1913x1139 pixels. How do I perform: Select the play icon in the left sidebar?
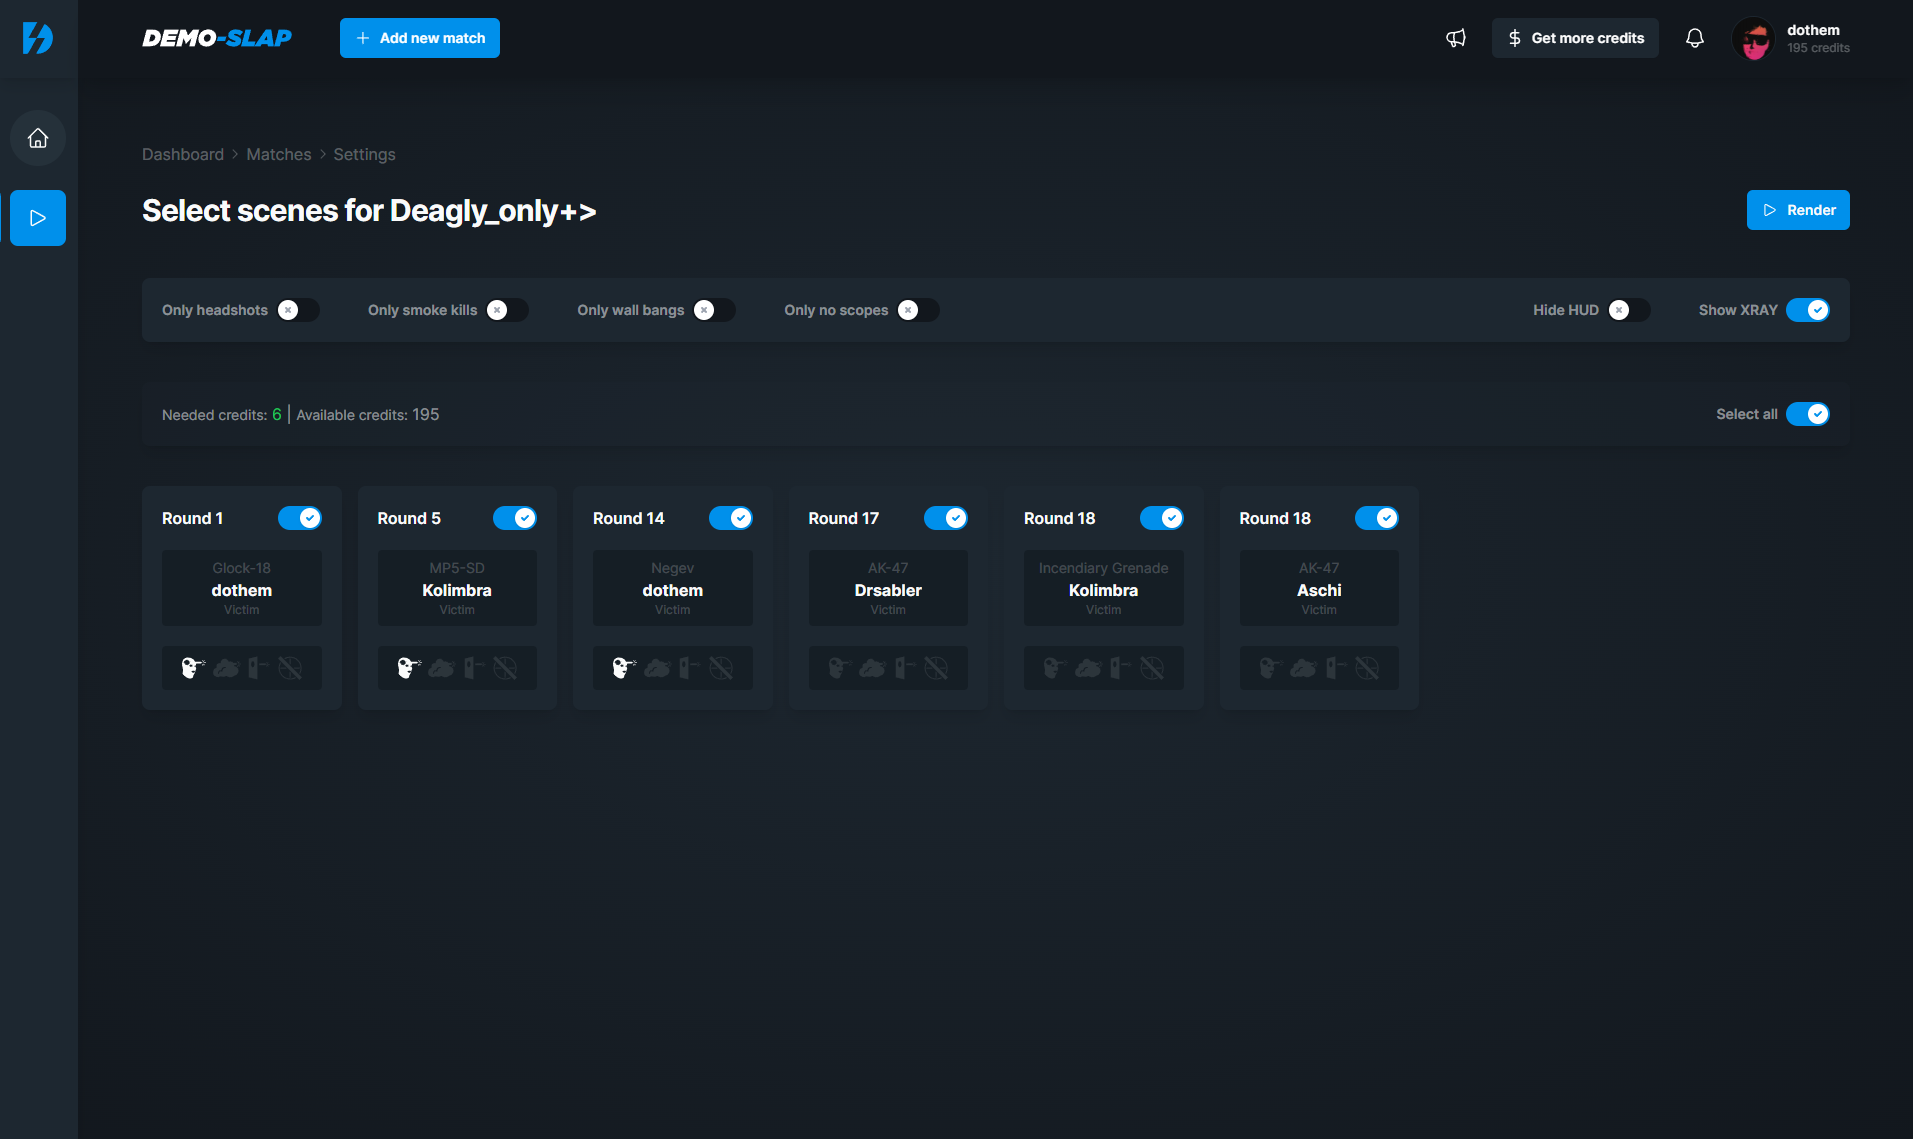coord(38,217)
